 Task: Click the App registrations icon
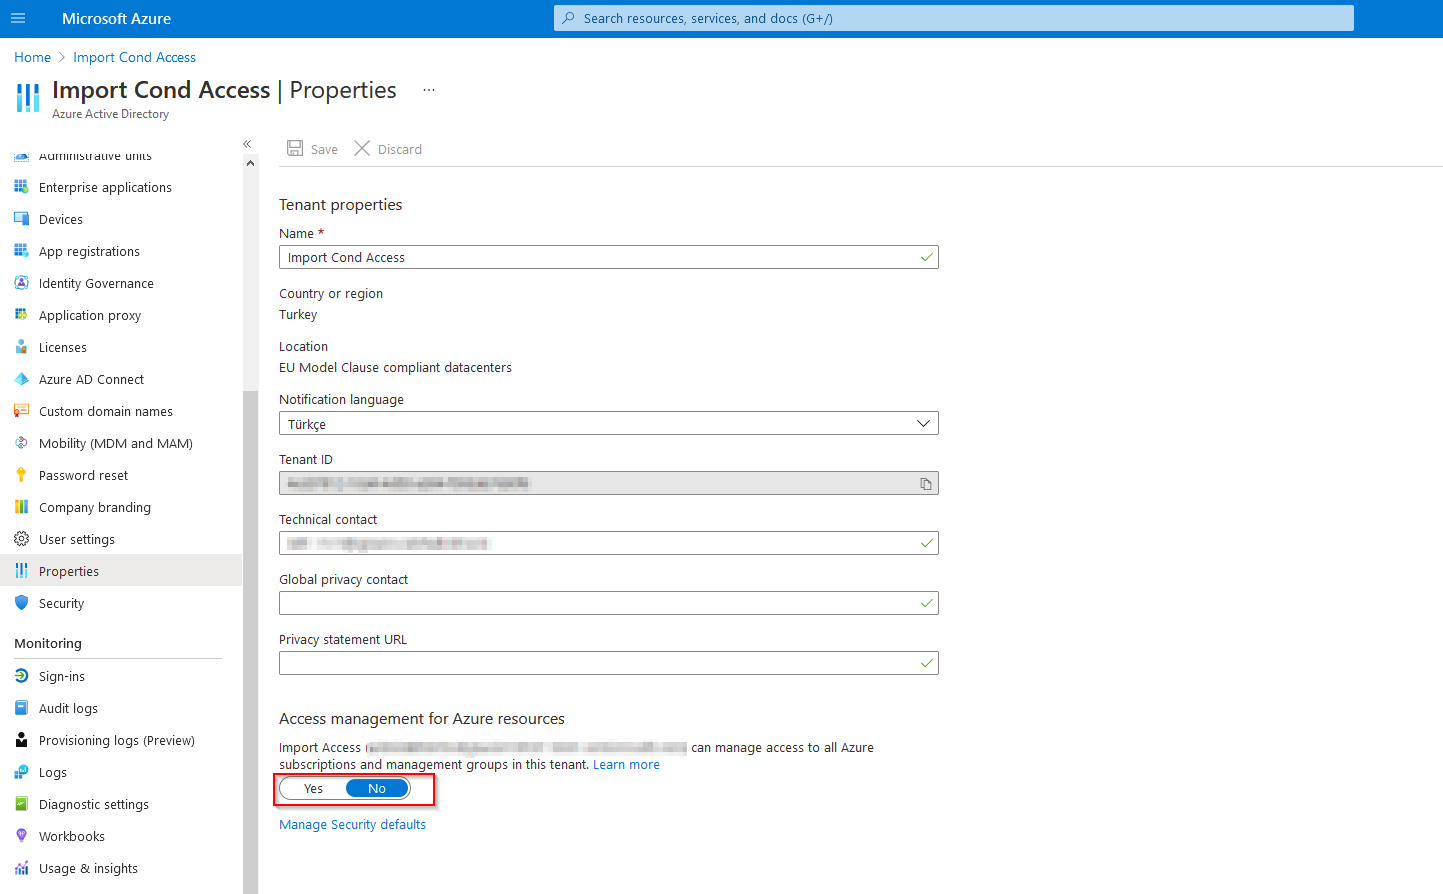[21, 251]
